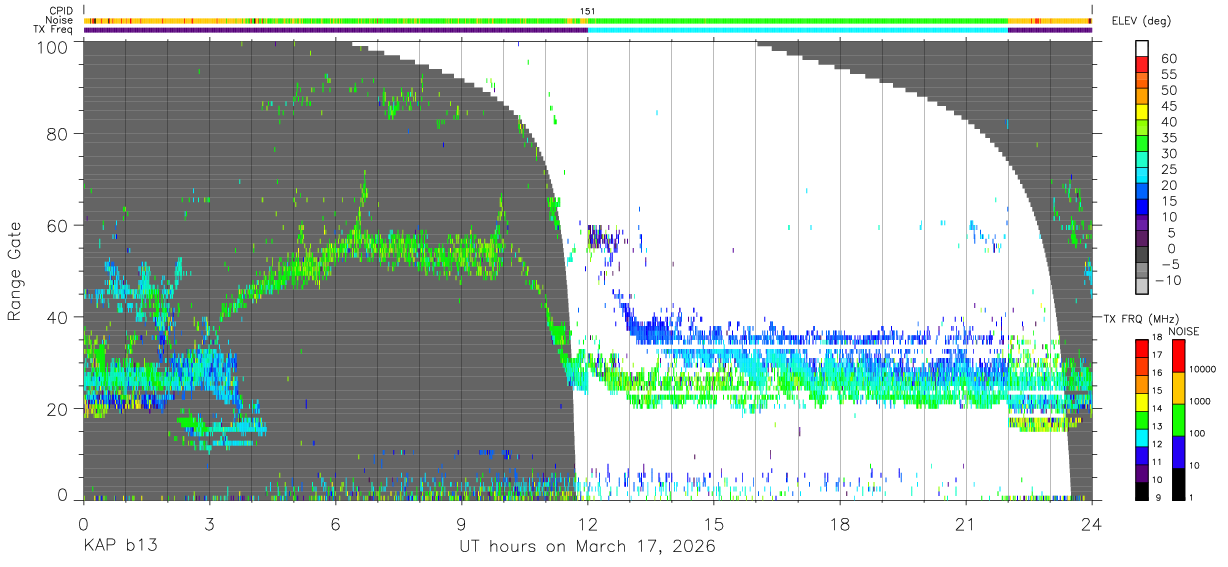Click the 'CPID' row label
Viewport: 1228px width, 567px height.
60,11
